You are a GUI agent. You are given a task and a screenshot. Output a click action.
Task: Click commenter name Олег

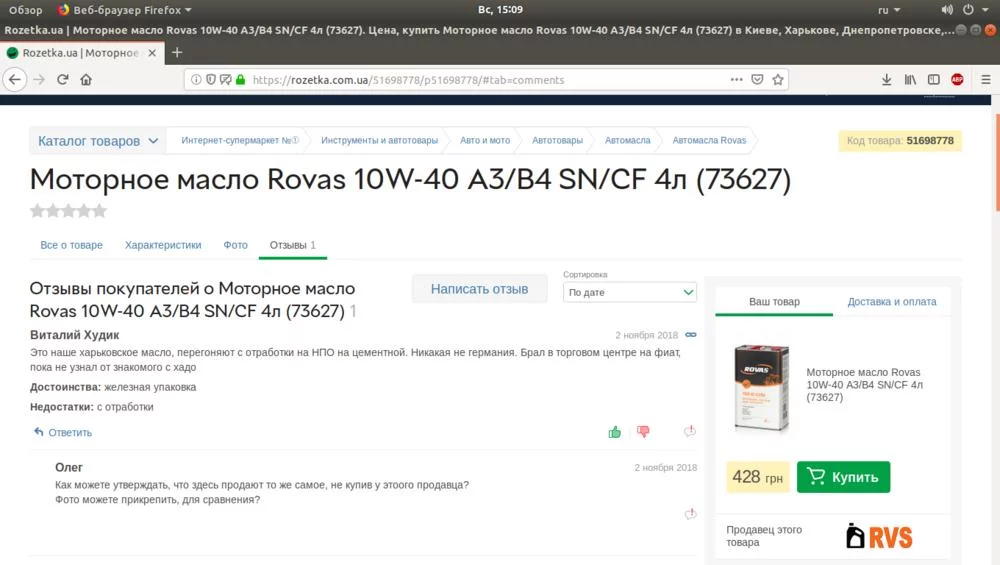coord(69,467)
